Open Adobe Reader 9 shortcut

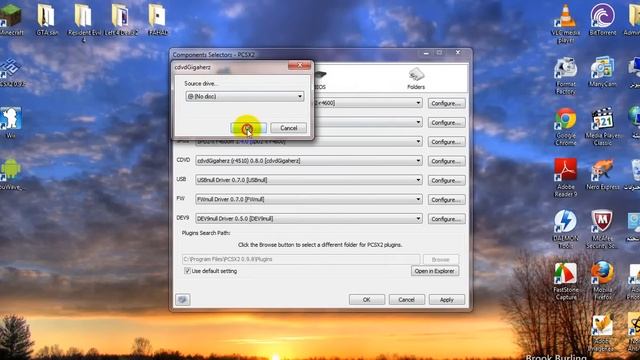pos(565,178)
